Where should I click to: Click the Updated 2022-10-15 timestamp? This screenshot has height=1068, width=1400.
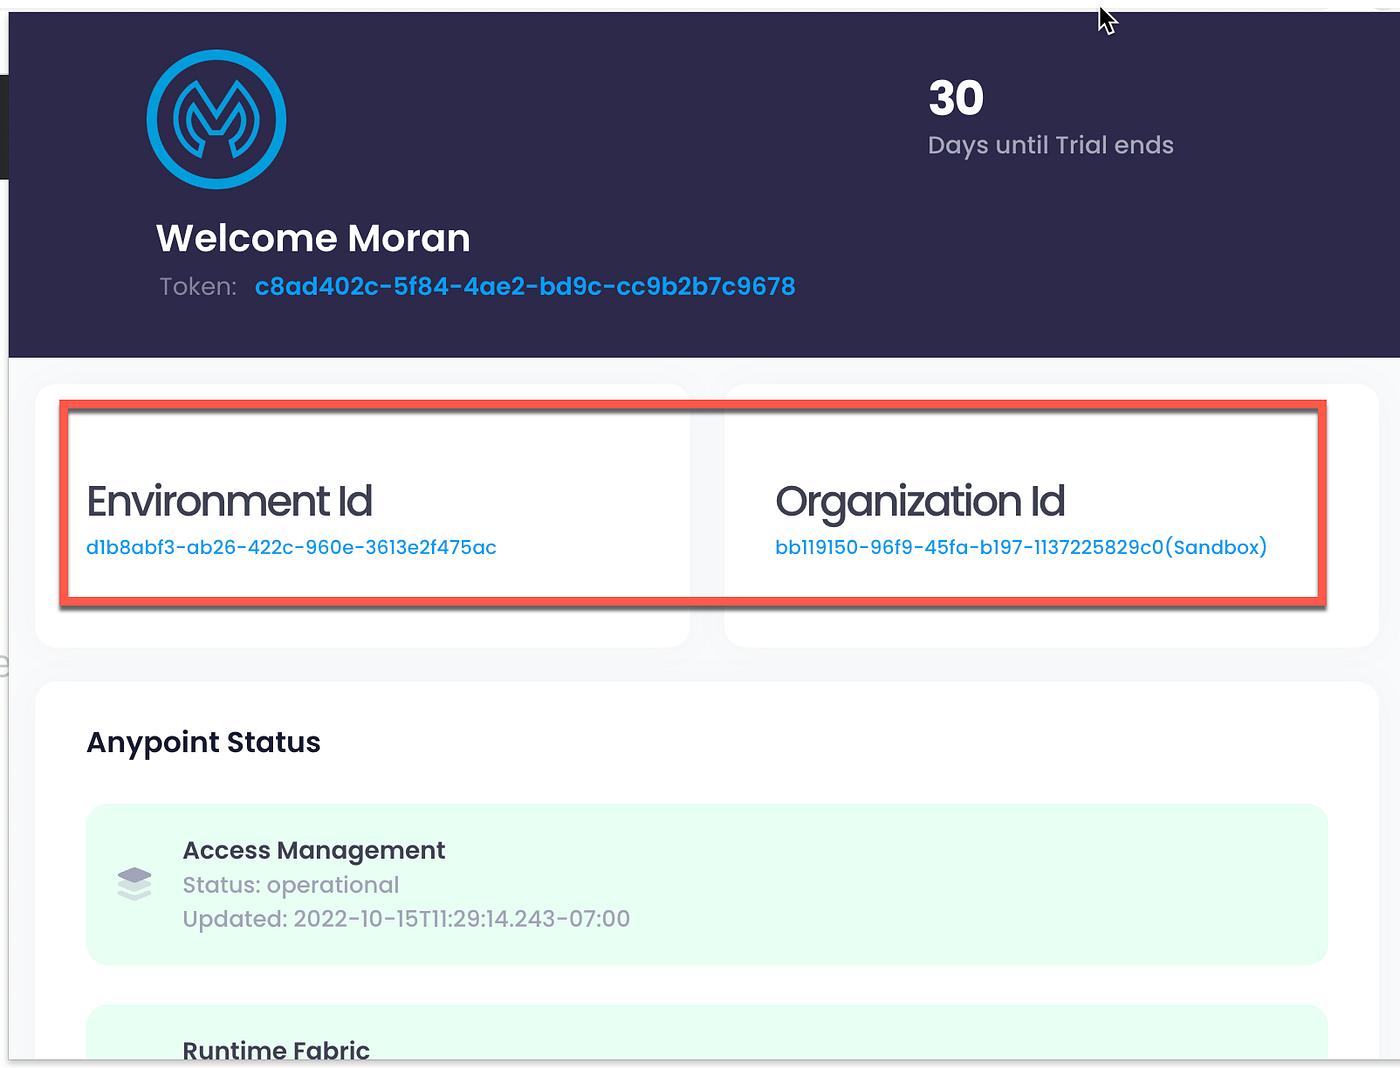(x=406, y=919)
